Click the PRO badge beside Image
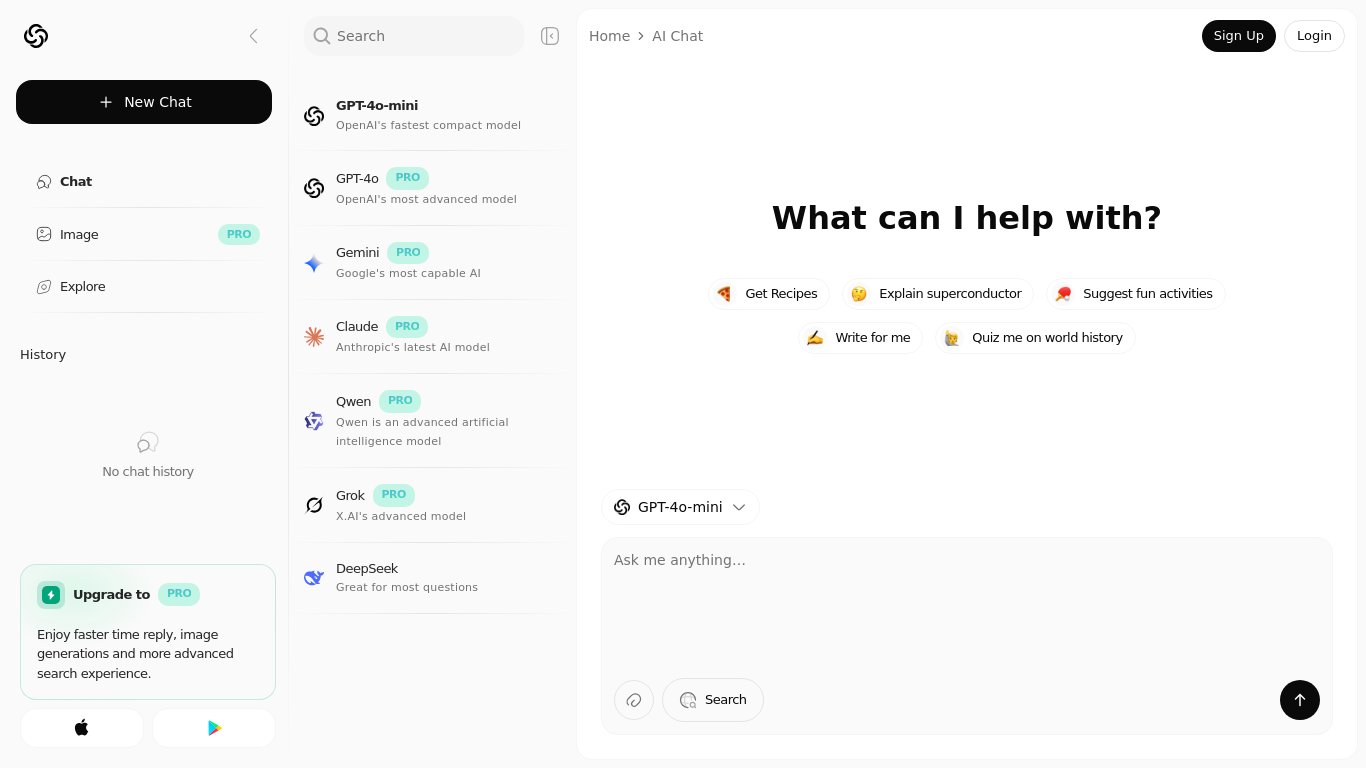Viewport: 1366px width, 768px height. point(239,234)
